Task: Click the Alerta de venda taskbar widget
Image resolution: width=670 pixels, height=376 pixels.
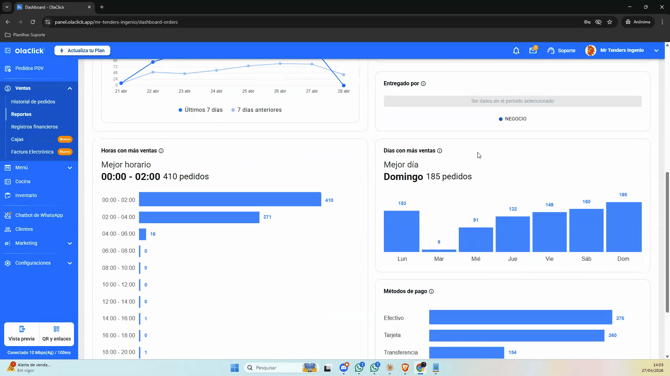Action: tap(29, 367)
